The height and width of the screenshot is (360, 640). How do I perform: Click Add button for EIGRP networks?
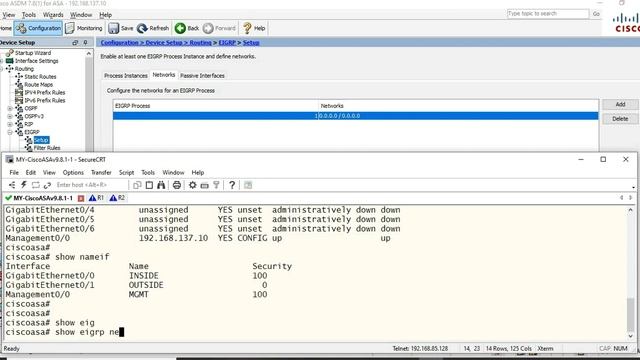coord(620,104)
